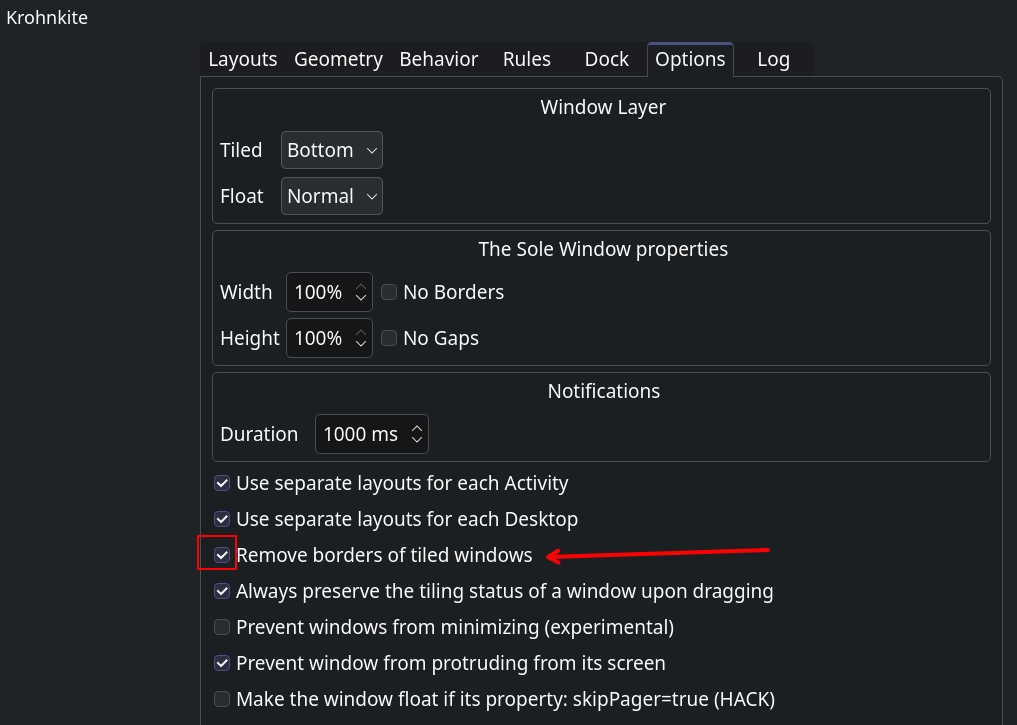Screen dimensions: 1017x725
Task: Toggle Remove borders of tiled windows
Action: tap(222, 555)
